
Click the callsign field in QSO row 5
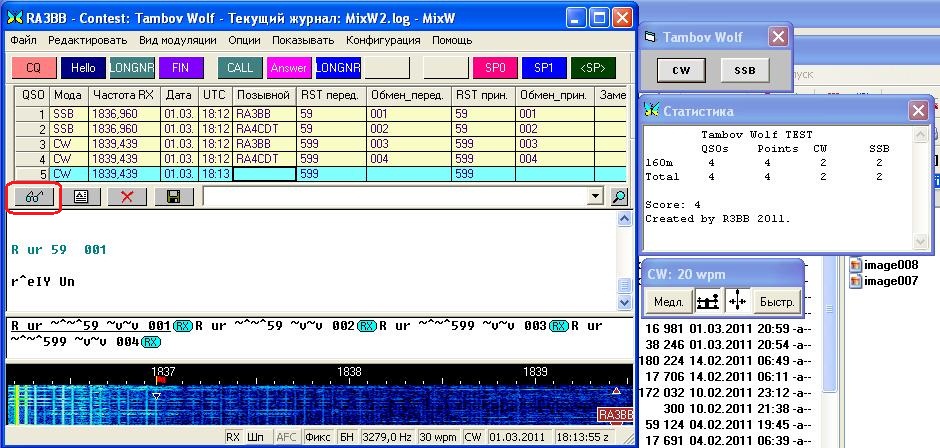(x=264, y=173)
